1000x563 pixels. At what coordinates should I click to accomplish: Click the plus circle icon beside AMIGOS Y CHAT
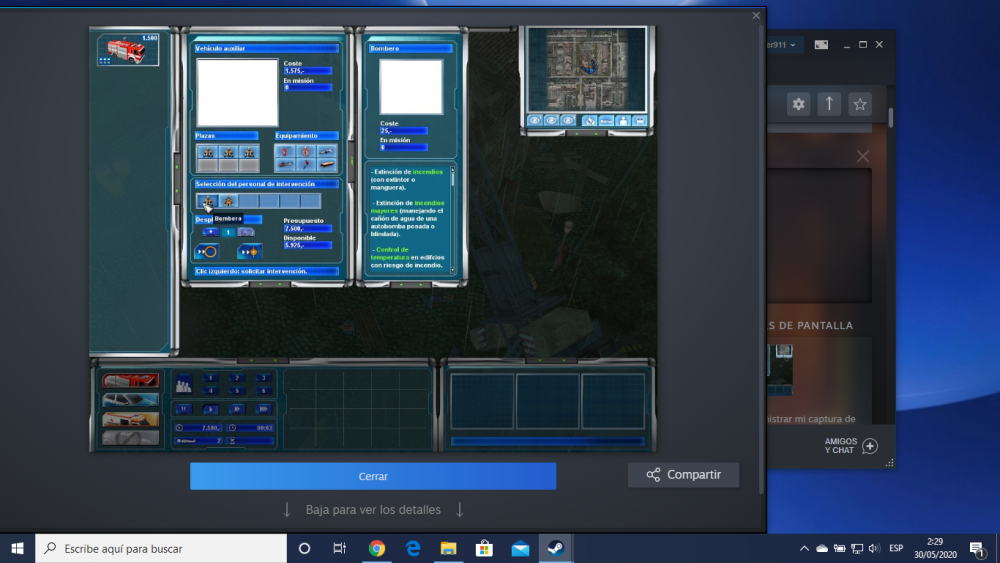870,446
